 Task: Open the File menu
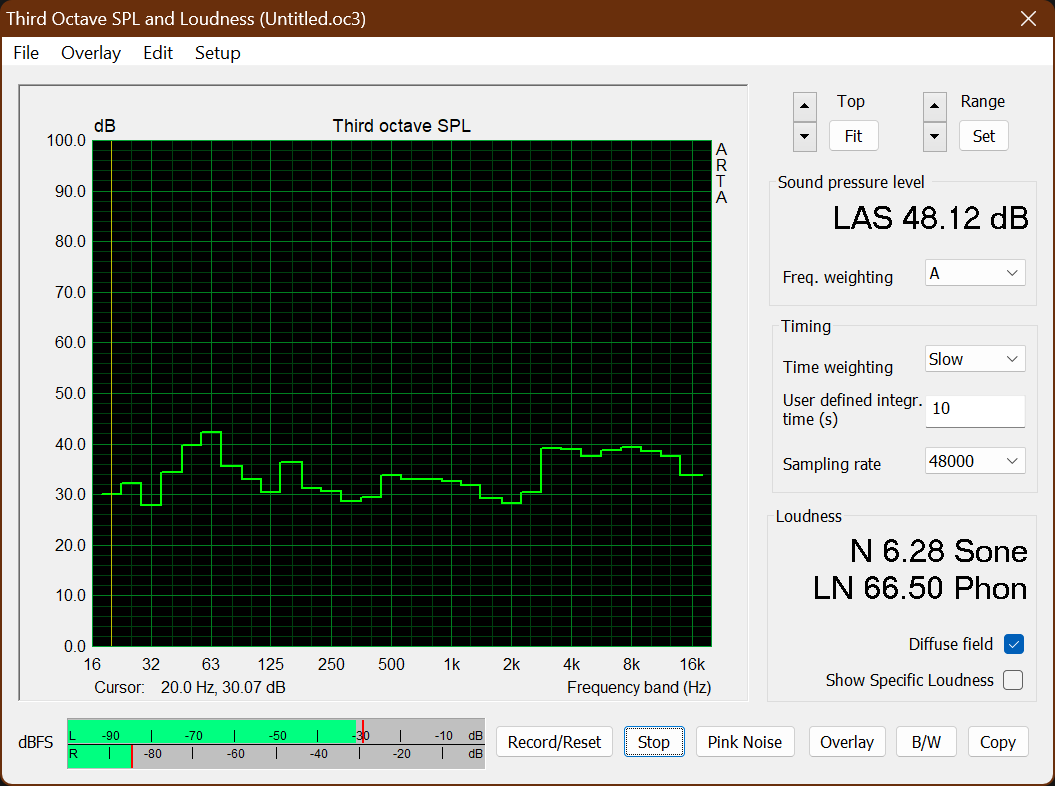pos(26,52)
